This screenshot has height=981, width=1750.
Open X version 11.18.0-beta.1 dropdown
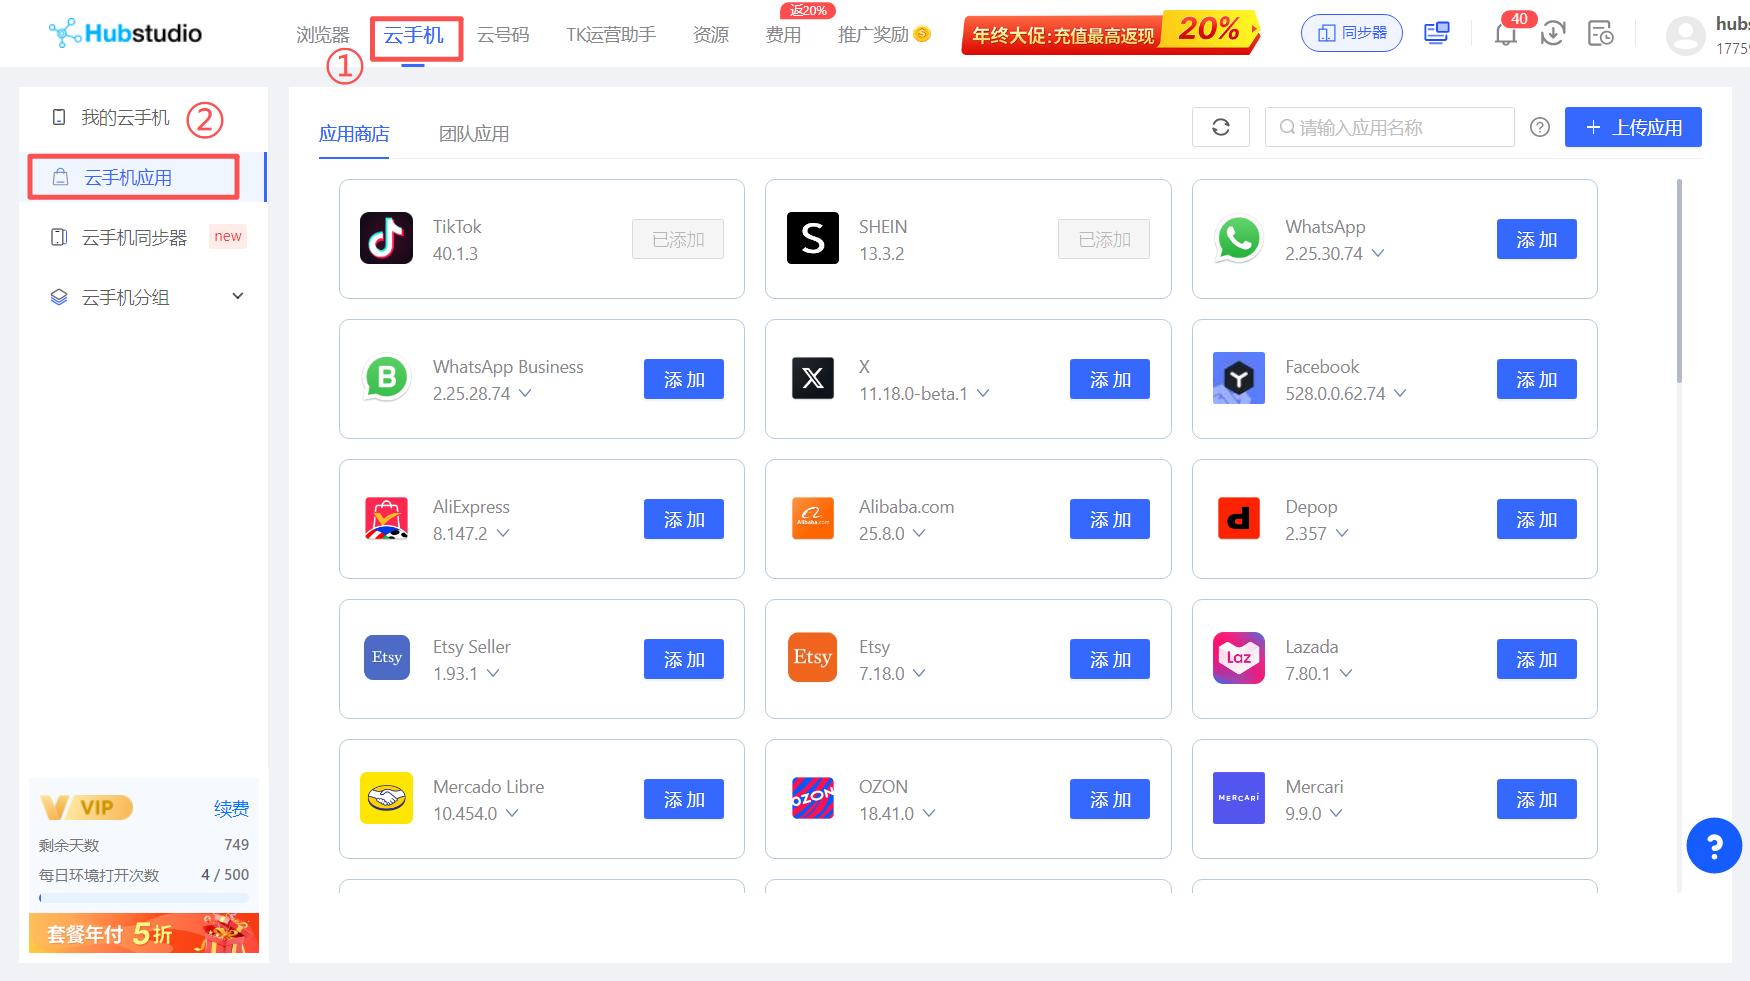point(983,393)
